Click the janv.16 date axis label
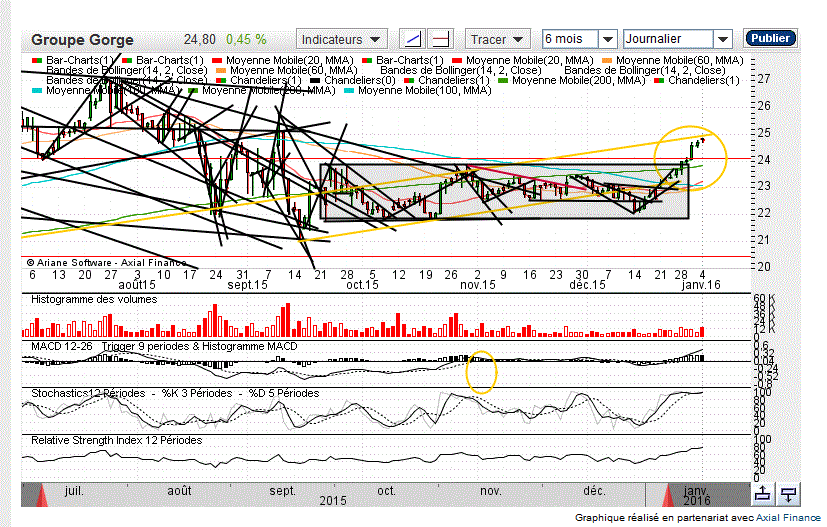This screenshot has height=527, width=827. point(700,285)
